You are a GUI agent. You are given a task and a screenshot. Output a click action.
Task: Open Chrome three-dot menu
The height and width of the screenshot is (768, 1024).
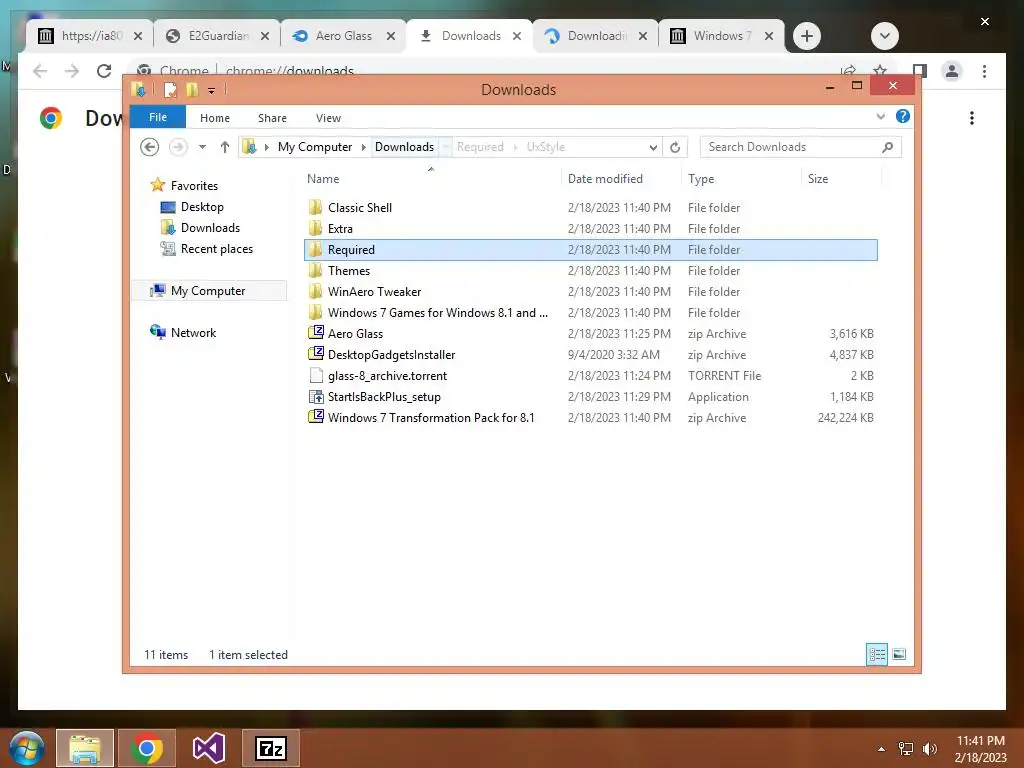point(984,71)
